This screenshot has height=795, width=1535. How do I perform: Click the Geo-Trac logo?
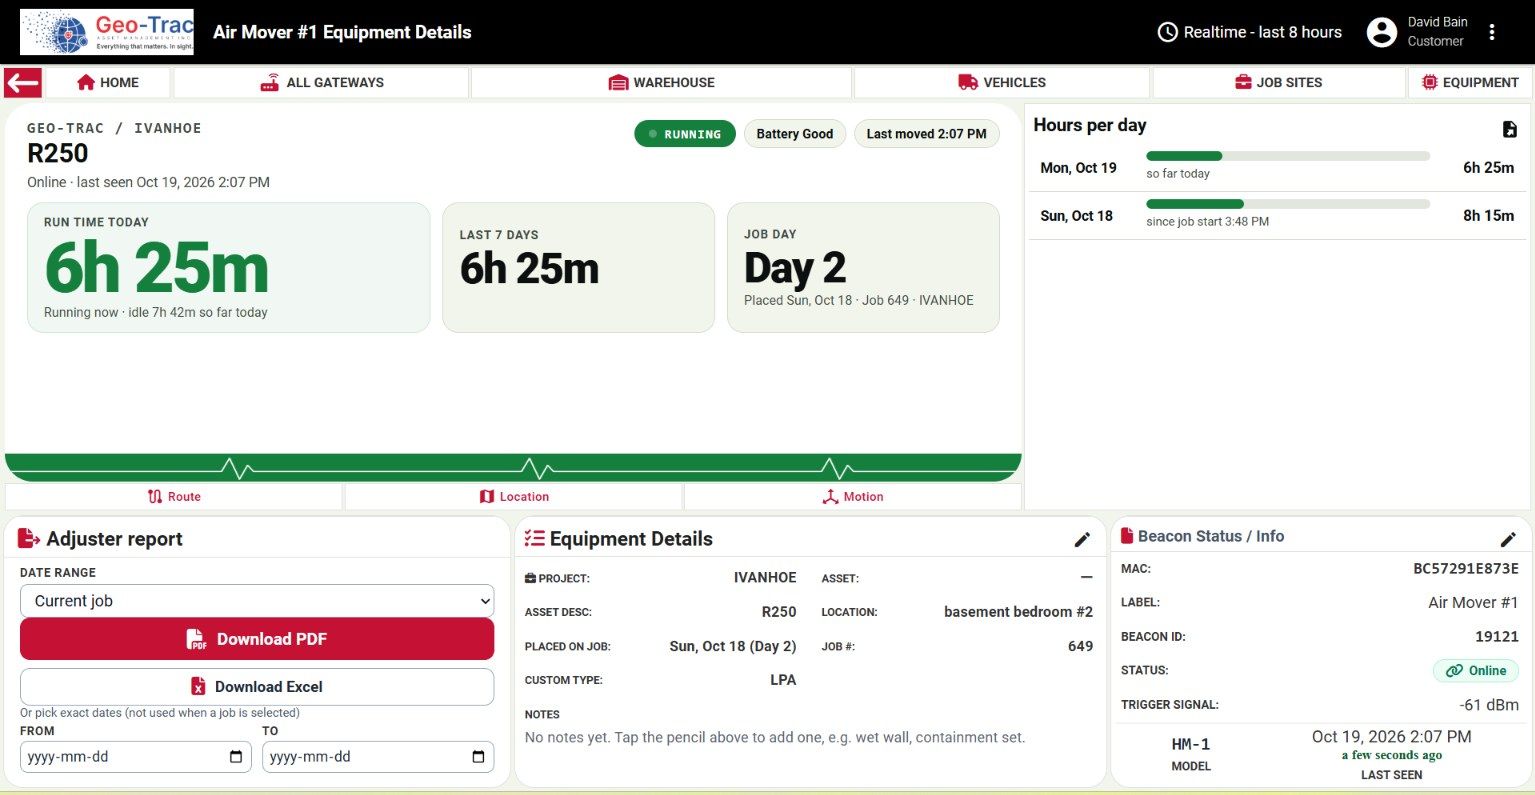107,32
